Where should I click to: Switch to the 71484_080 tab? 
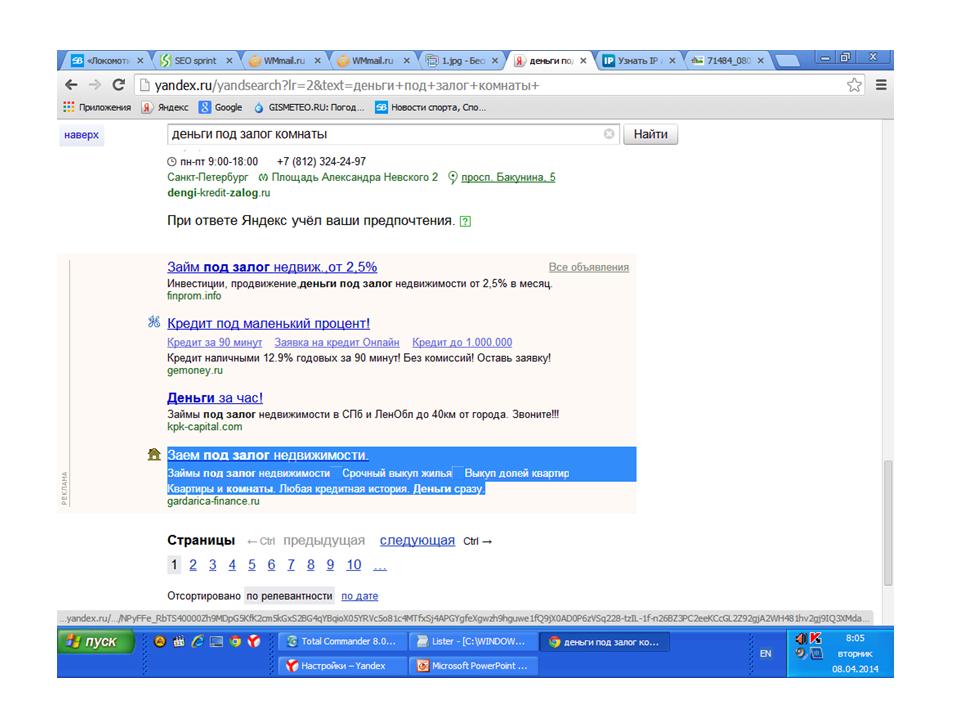coord(727,61)
